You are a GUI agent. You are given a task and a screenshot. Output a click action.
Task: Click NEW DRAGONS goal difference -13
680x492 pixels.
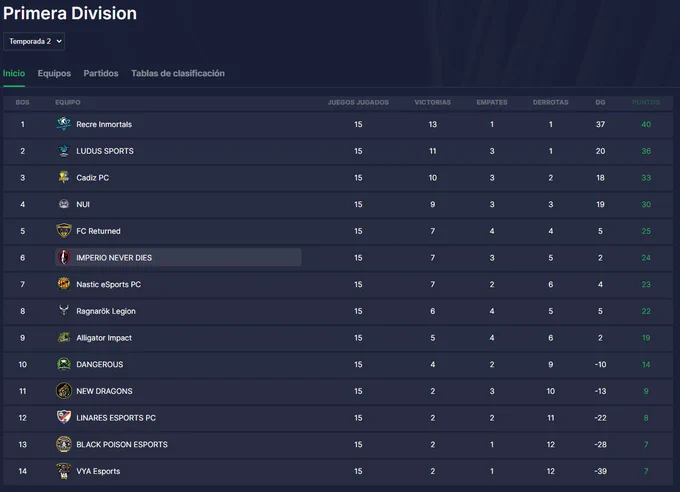tap(600, 391)
